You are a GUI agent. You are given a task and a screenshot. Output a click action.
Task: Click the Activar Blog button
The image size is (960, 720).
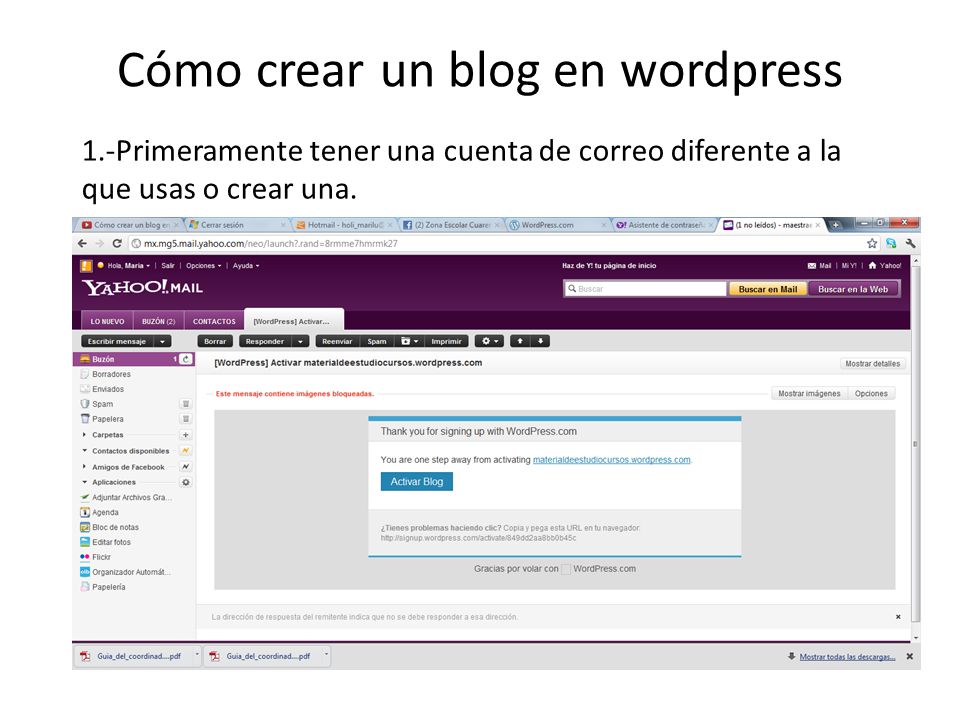click(x=416, y=482)
